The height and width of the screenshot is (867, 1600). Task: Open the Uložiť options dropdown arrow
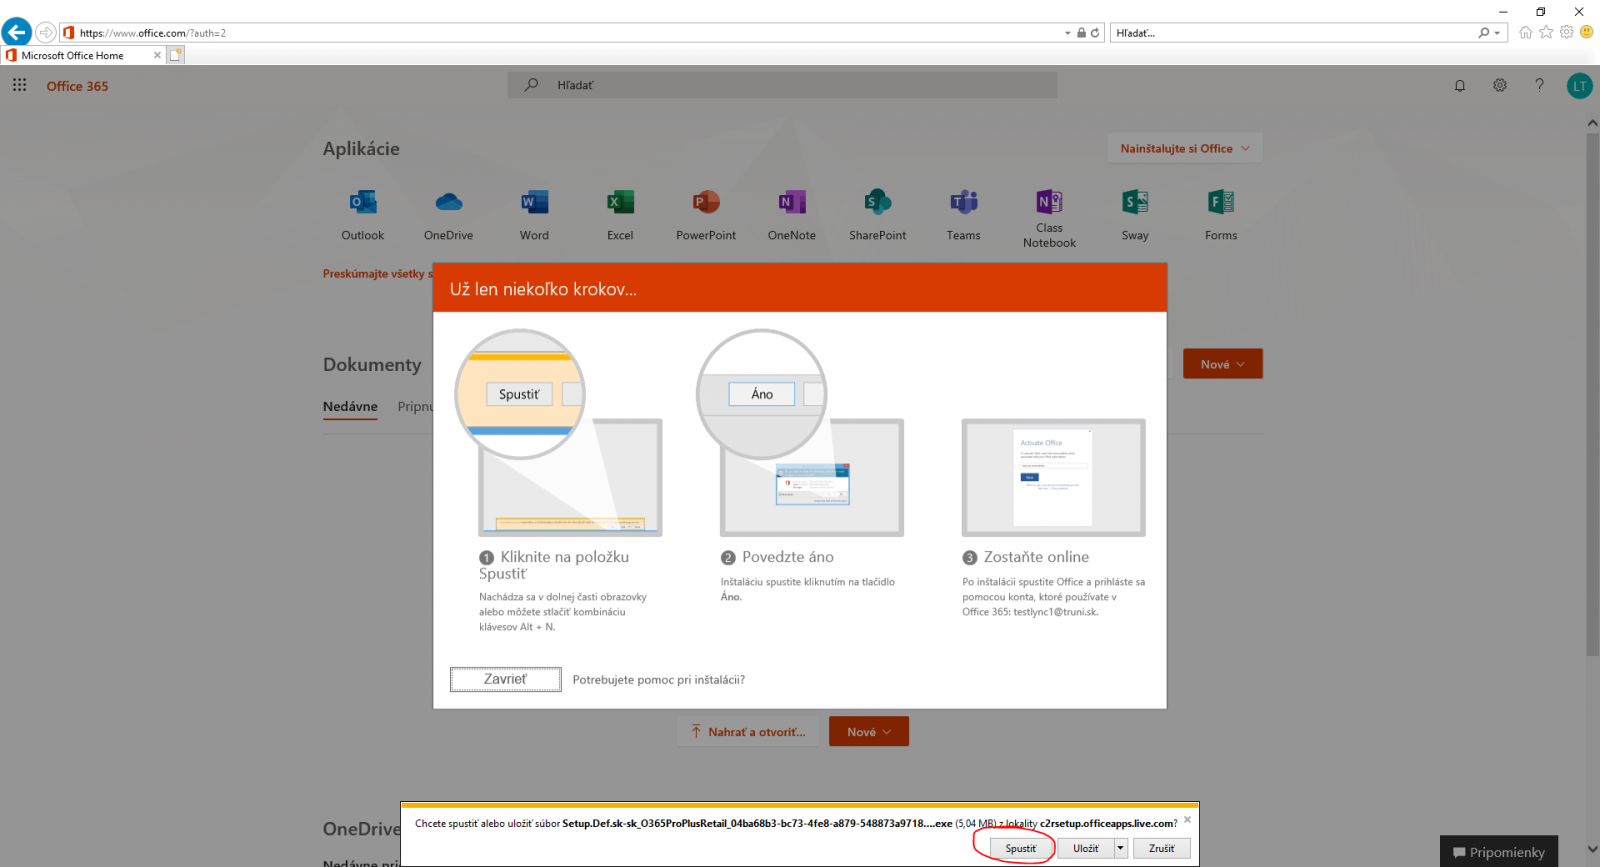click(x=1121, y=848)
